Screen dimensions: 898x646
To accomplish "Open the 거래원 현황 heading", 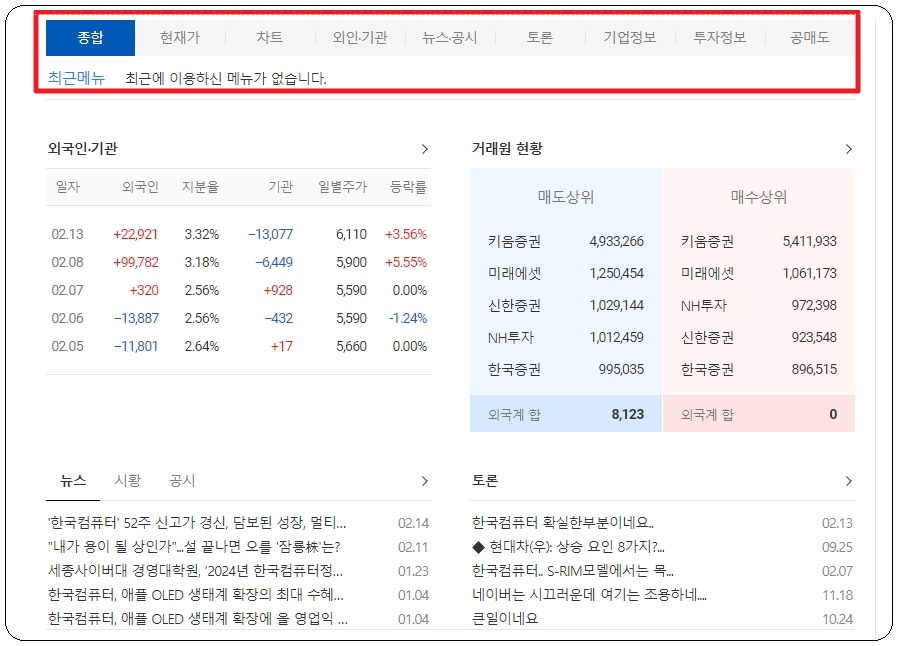I will tap(507, 149).
